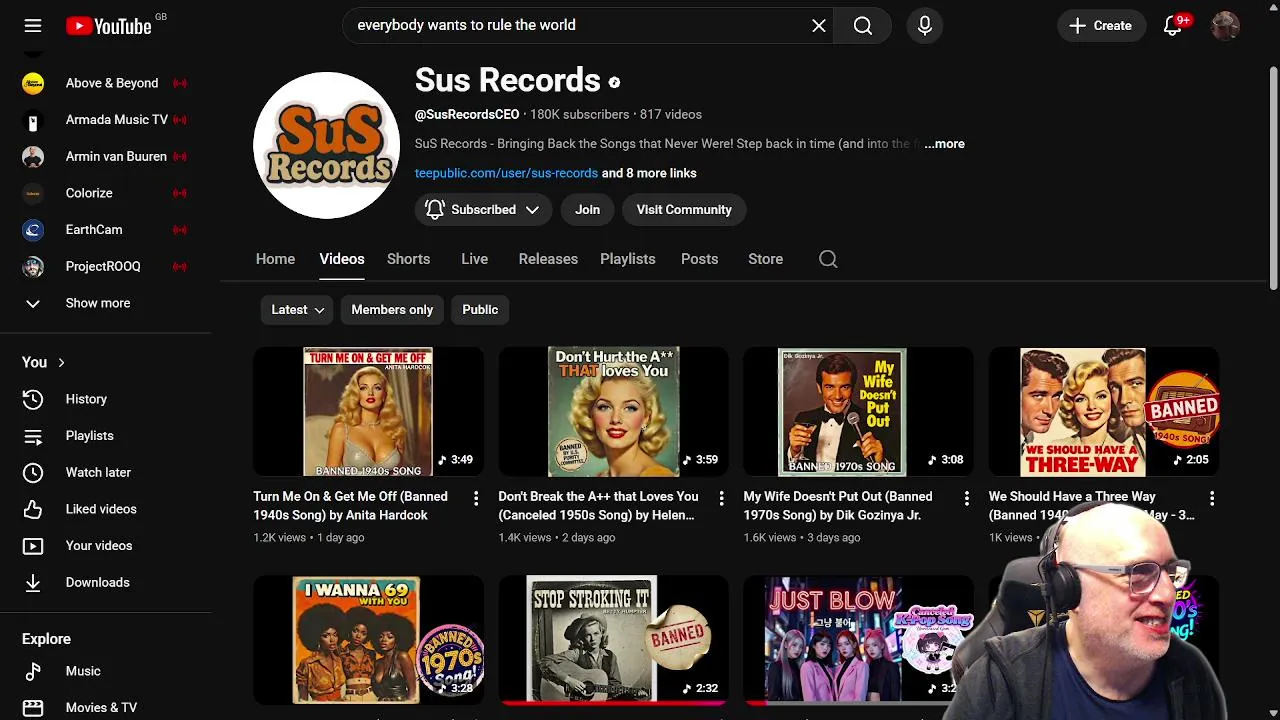Toggle the Members only filter

392,310
